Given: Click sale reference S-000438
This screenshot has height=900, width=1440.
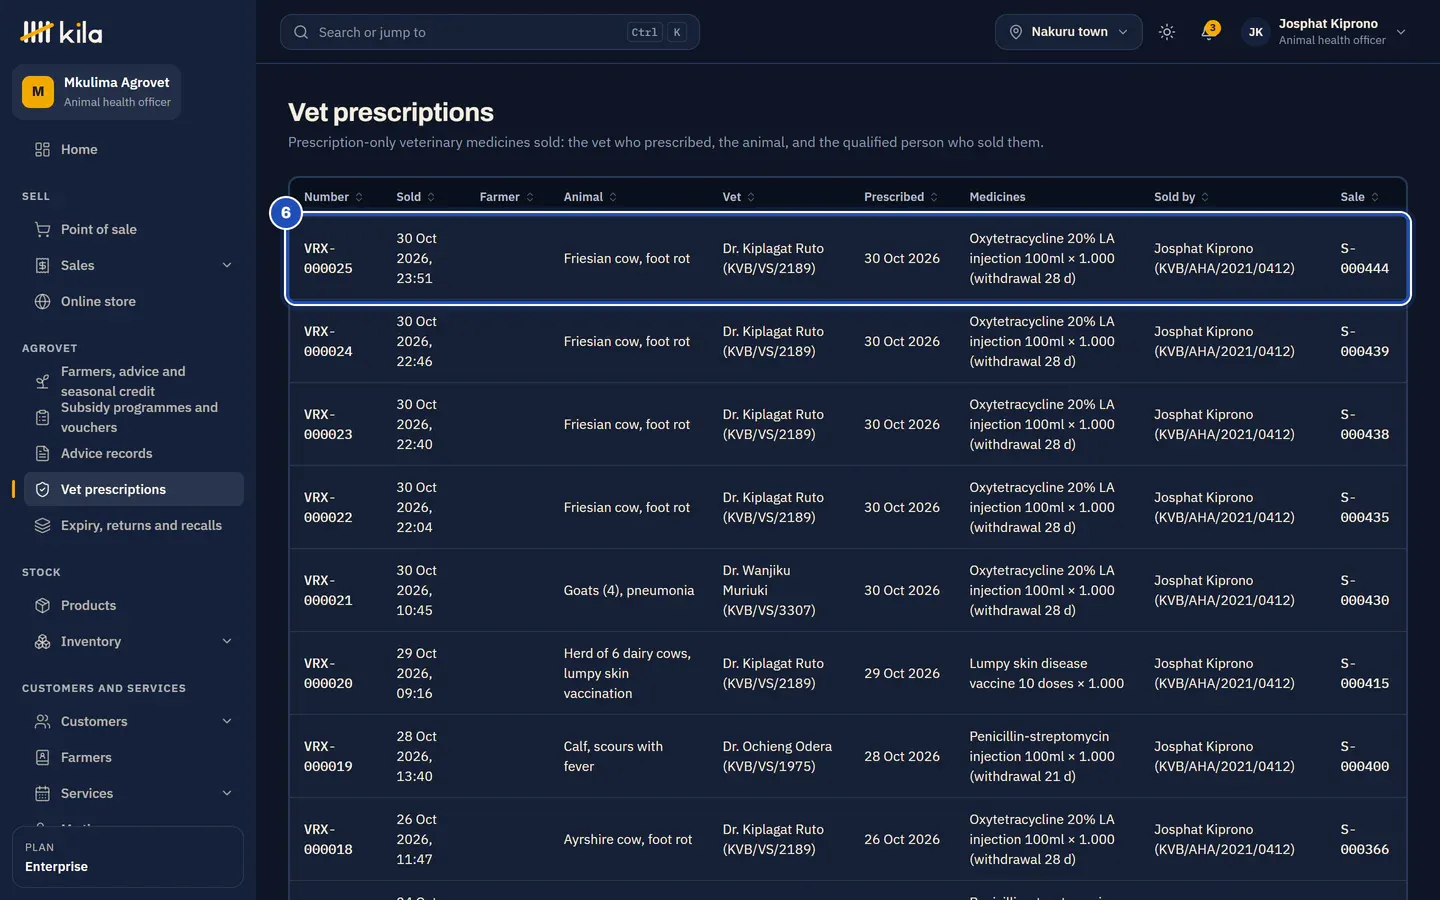Looking at the screenshot, I should pyautogui.click(x=1364, y=424).
